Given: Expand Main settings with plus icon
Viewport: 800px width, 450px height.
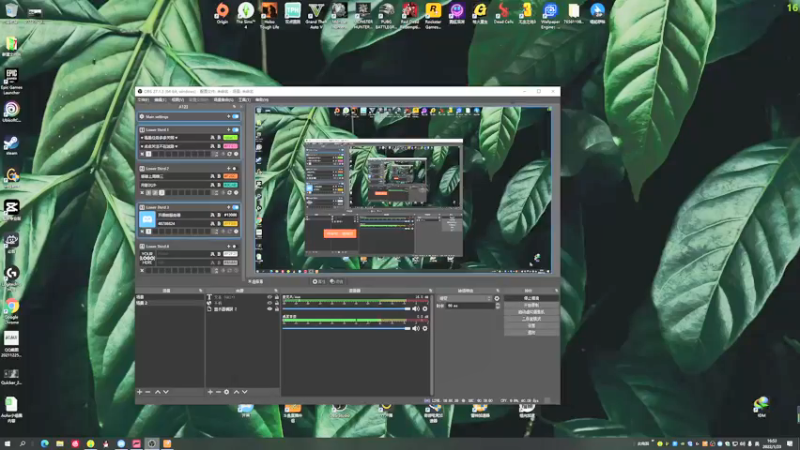Looking at the screenshot, I should [x=229, y=117].
